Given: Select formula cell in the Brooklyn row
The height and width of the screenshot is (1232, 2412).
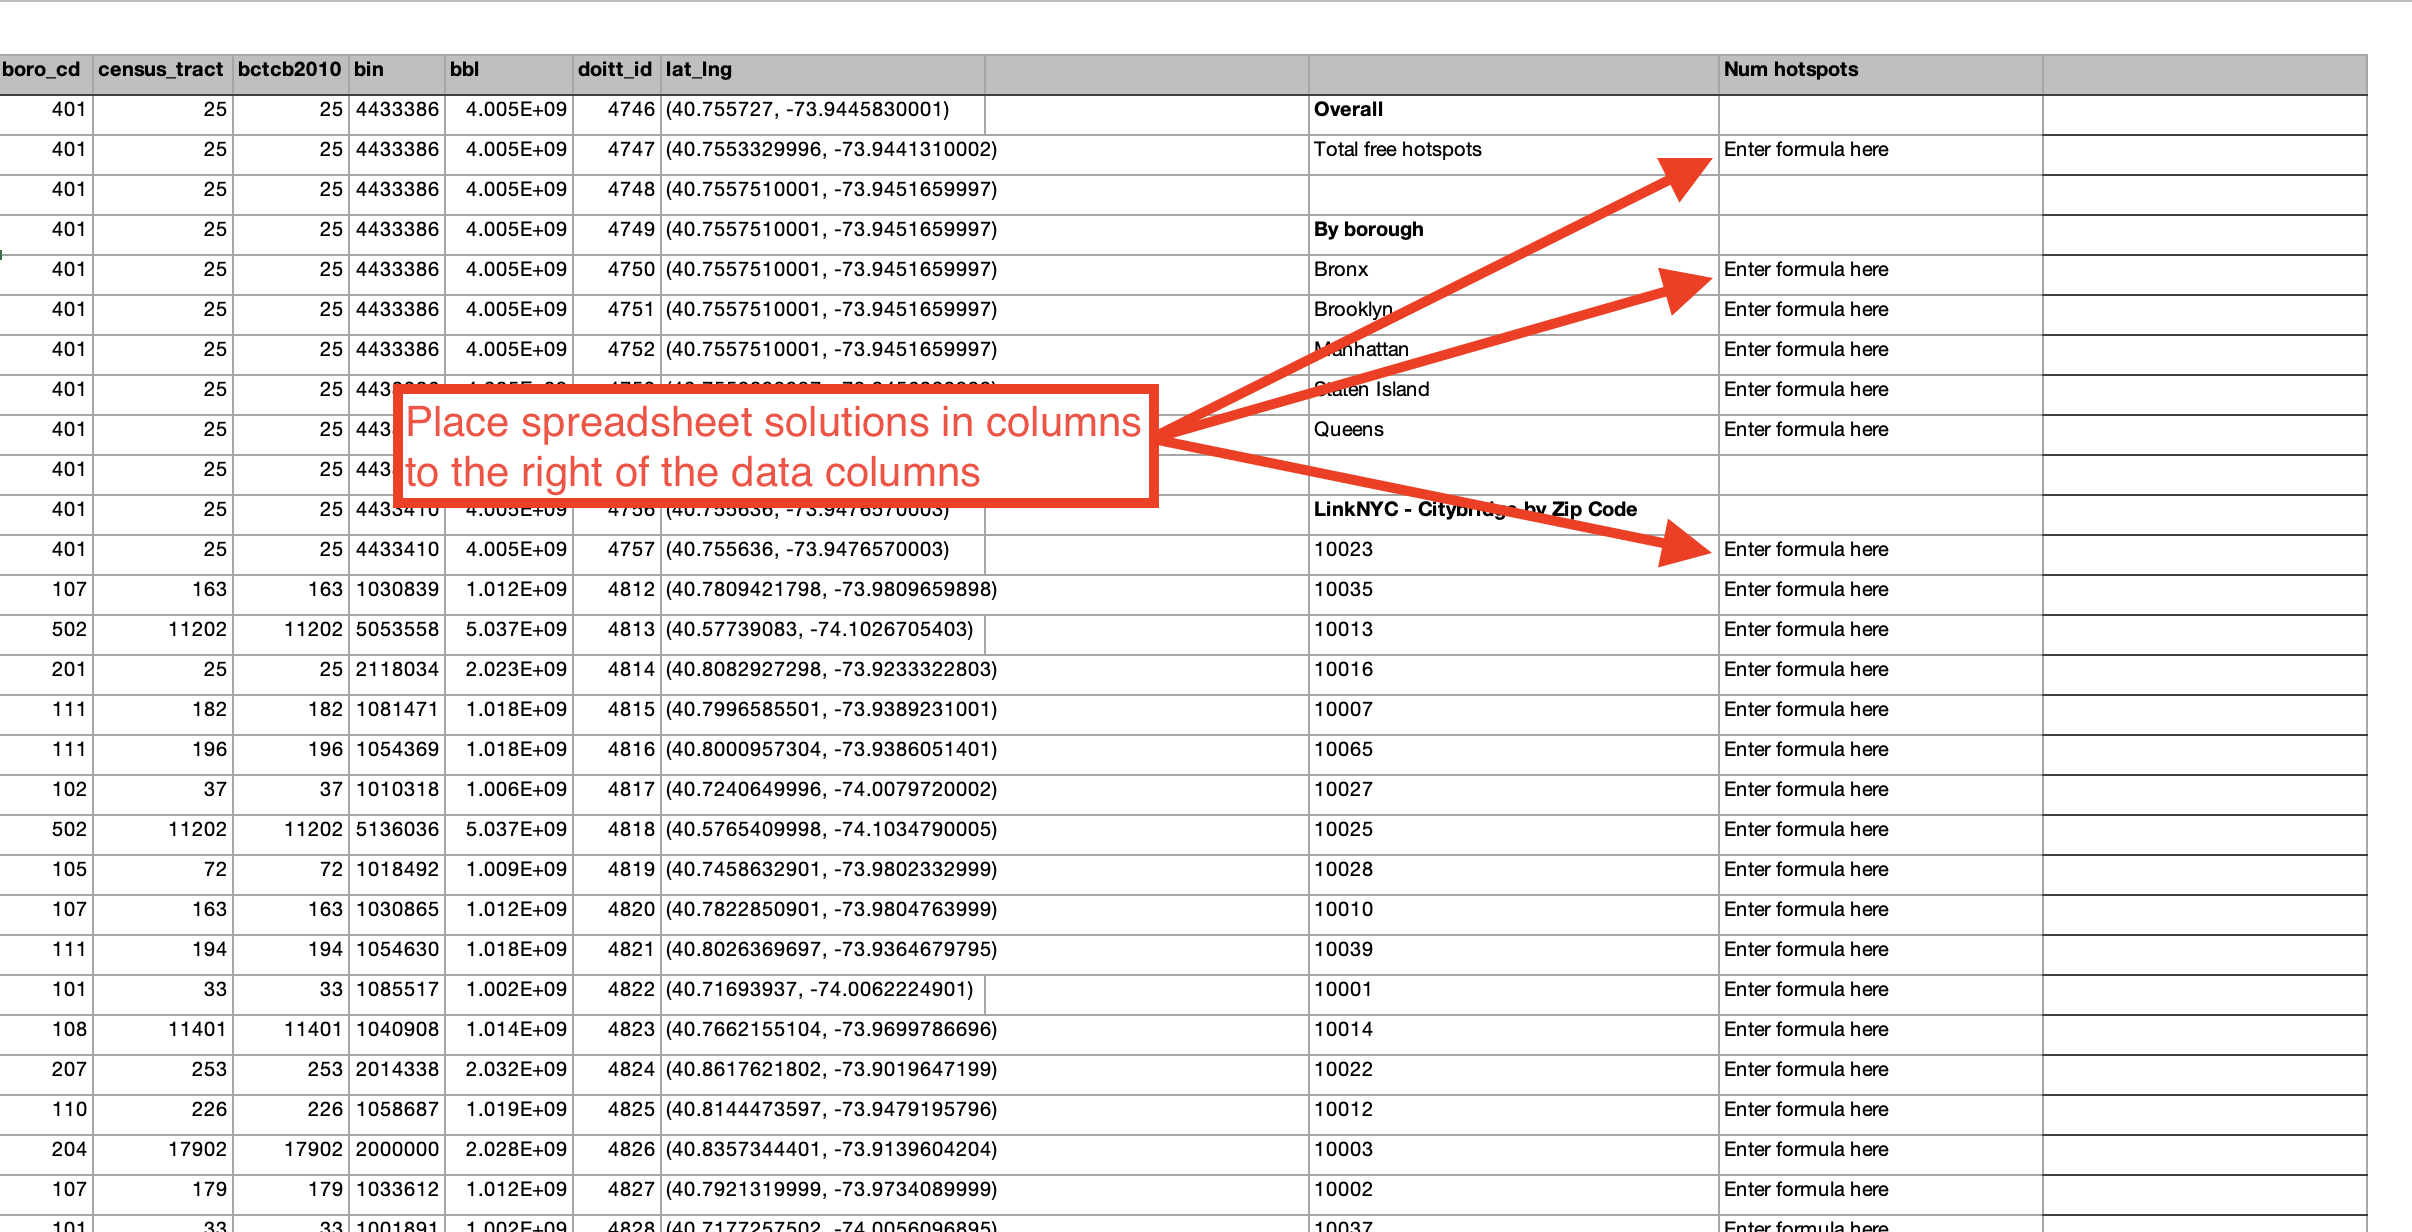Looking at the screenshot, I should click(1881, 315).
